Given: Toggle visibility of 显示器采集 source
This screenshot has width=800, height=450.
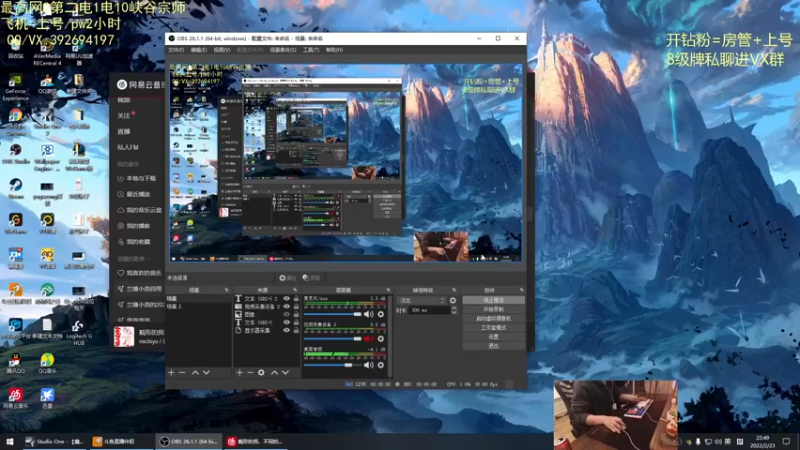Looking at the screenshot, I should coord(286,331).
